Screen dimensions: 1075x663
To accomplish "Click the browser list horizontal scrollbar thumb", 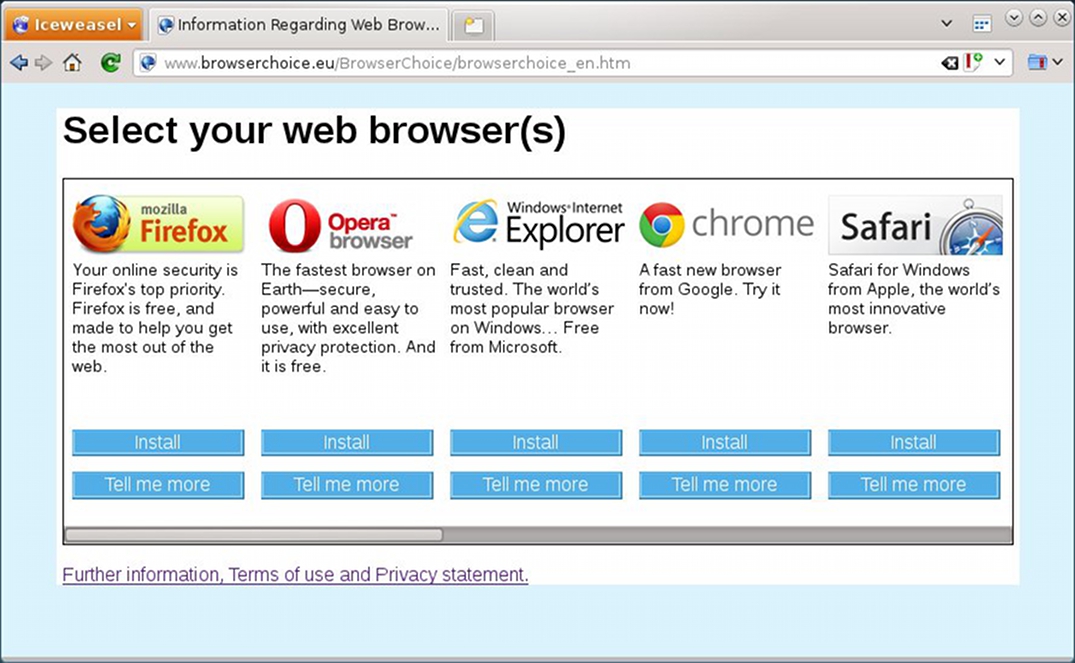I will tap(254, 535).
